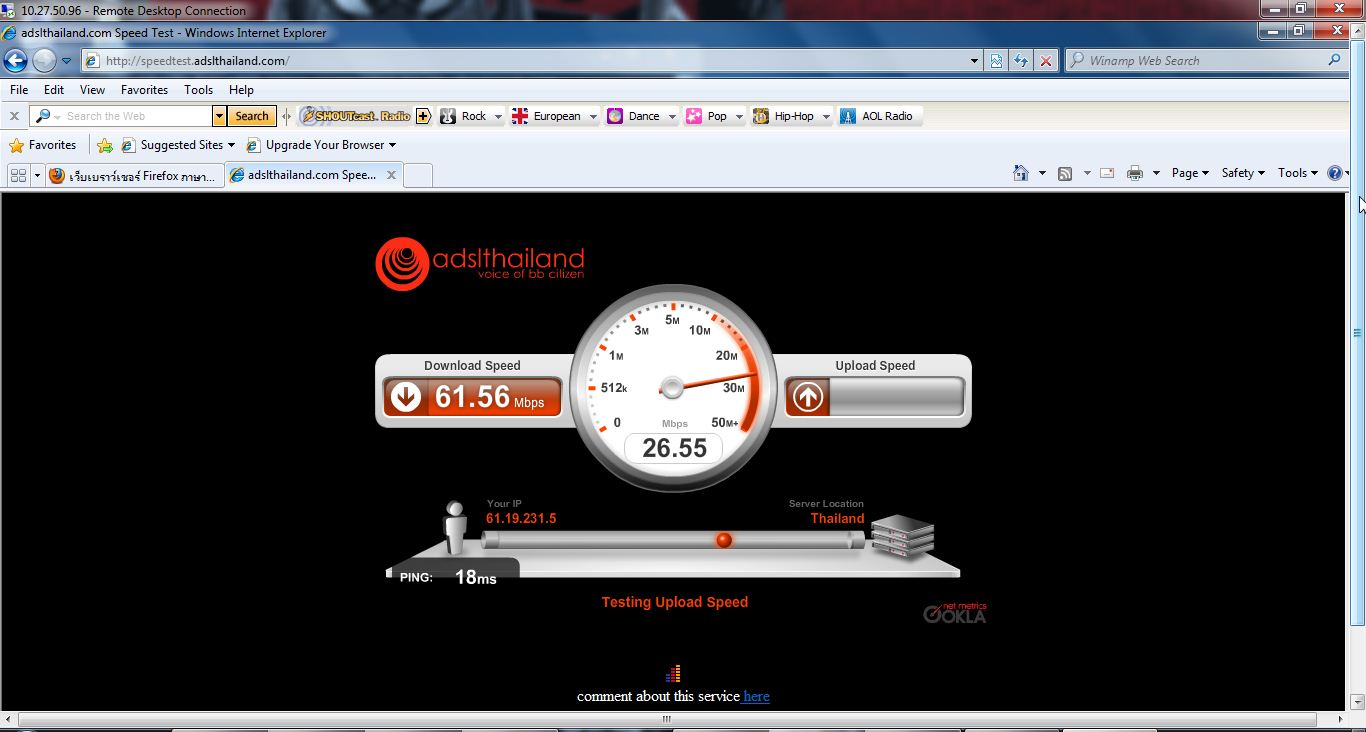Click the blue Help question mark icon
This screenshot has height=732, width=1366.
coord(1334,173)
